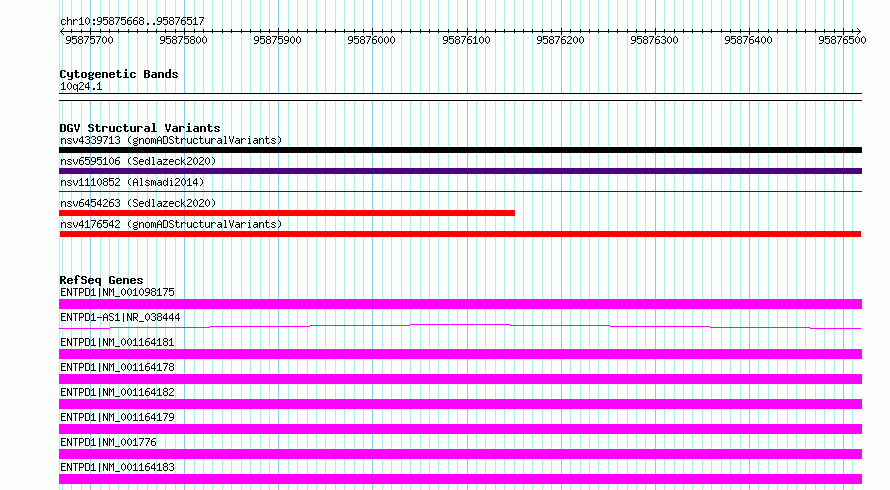Open variant nsv6454263 Sedlazeck2020 label
The width and height of the screenshot is (890, 490).
click(x=138, y=203)
